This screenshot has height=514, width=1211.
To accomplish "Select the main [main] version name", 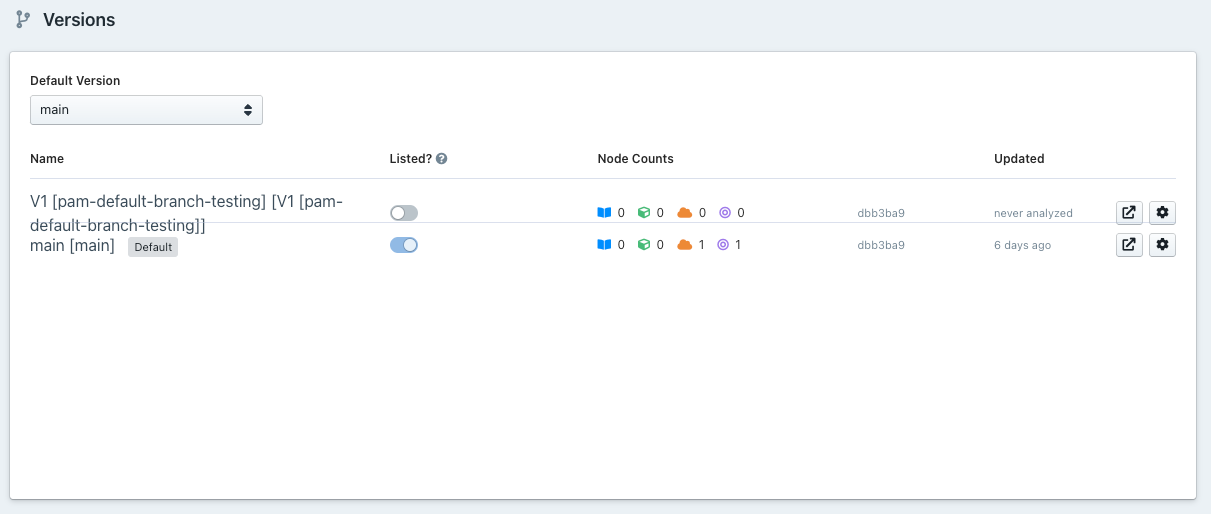I will (72, 245).
